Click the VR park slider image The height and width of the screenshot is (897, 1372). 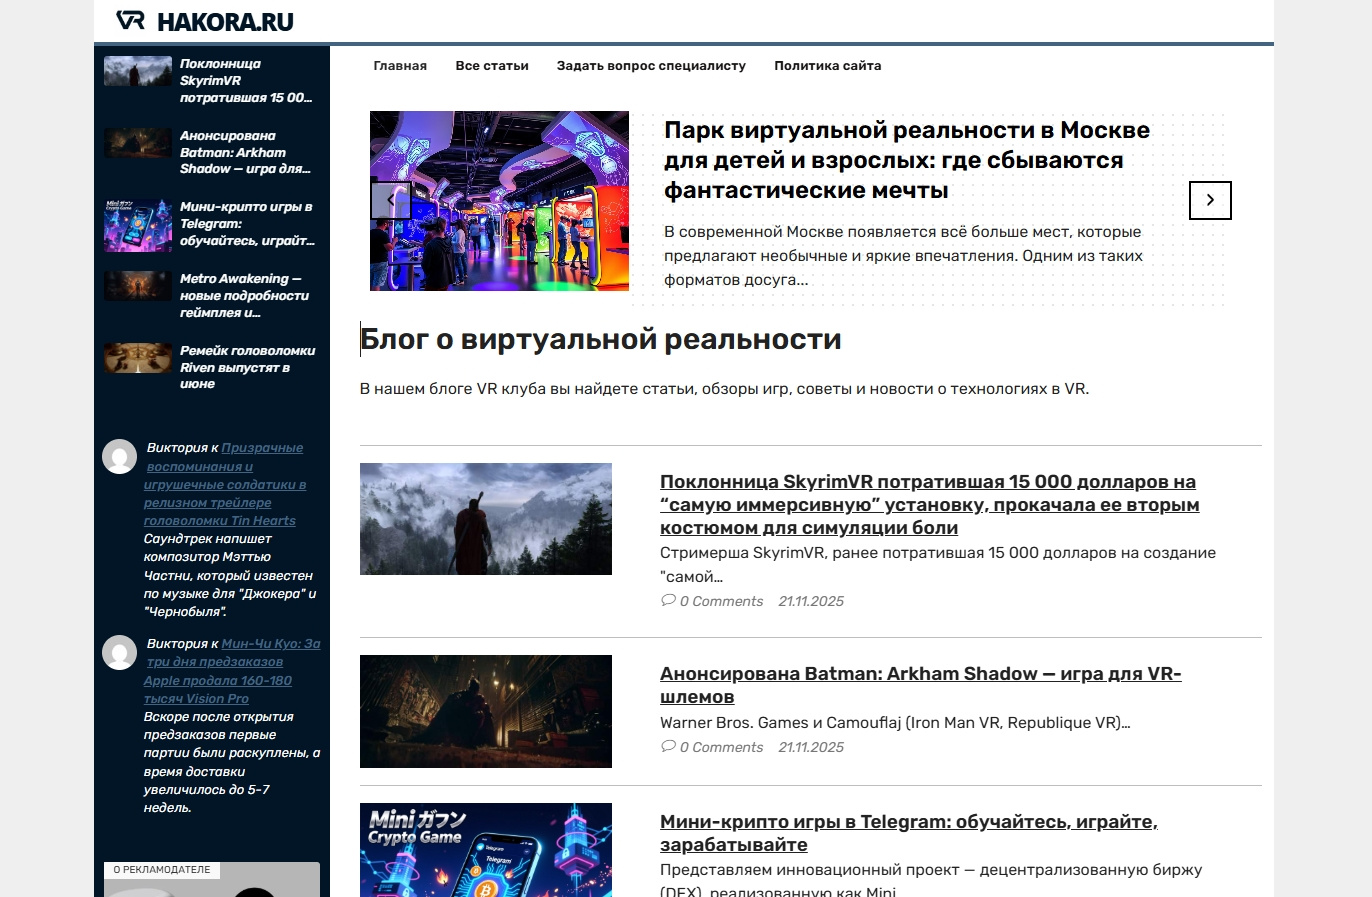pos(499,201)
